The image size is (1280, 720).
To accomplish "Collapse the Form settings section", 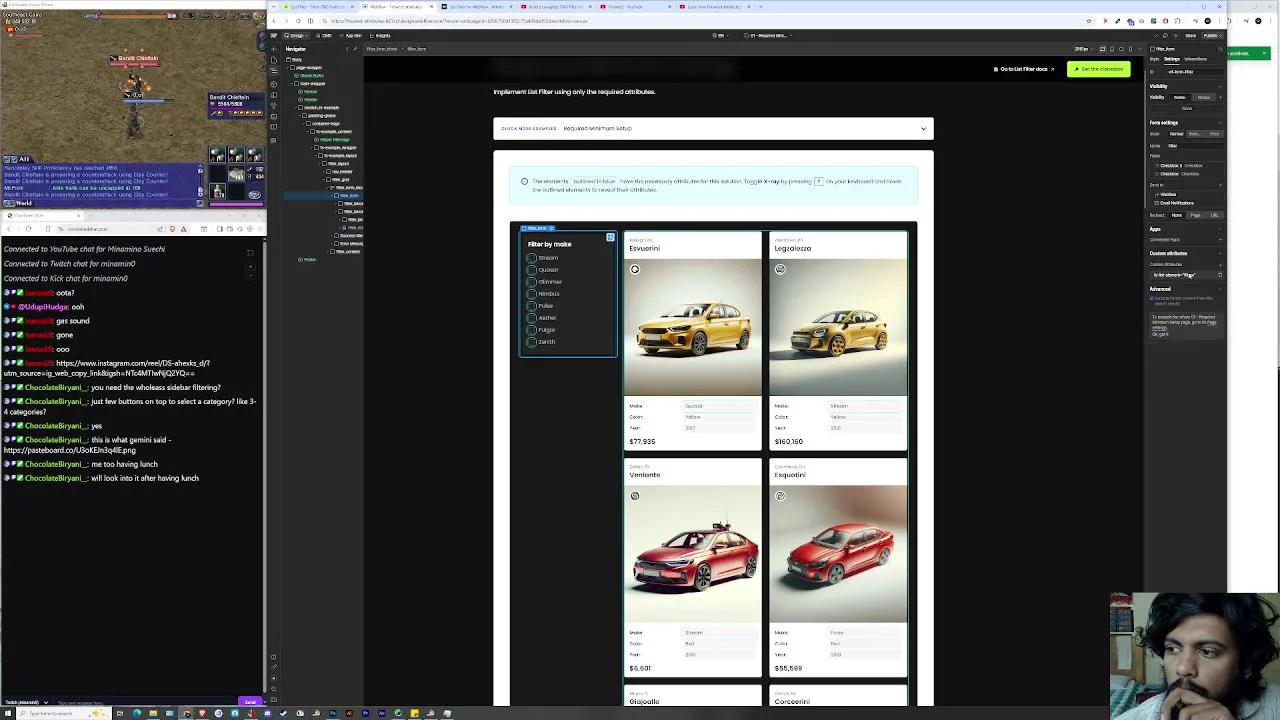I will (x=1220, y=122).
